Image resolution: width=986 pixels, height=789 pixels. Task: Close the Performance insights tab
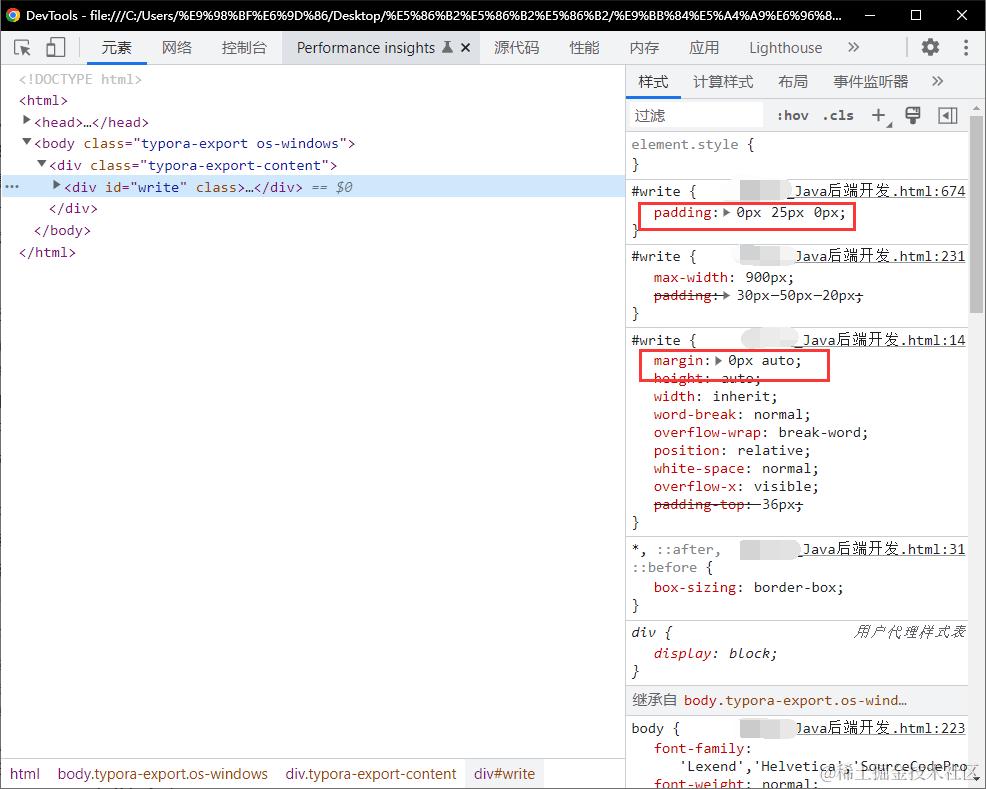(x=465, y=48)
